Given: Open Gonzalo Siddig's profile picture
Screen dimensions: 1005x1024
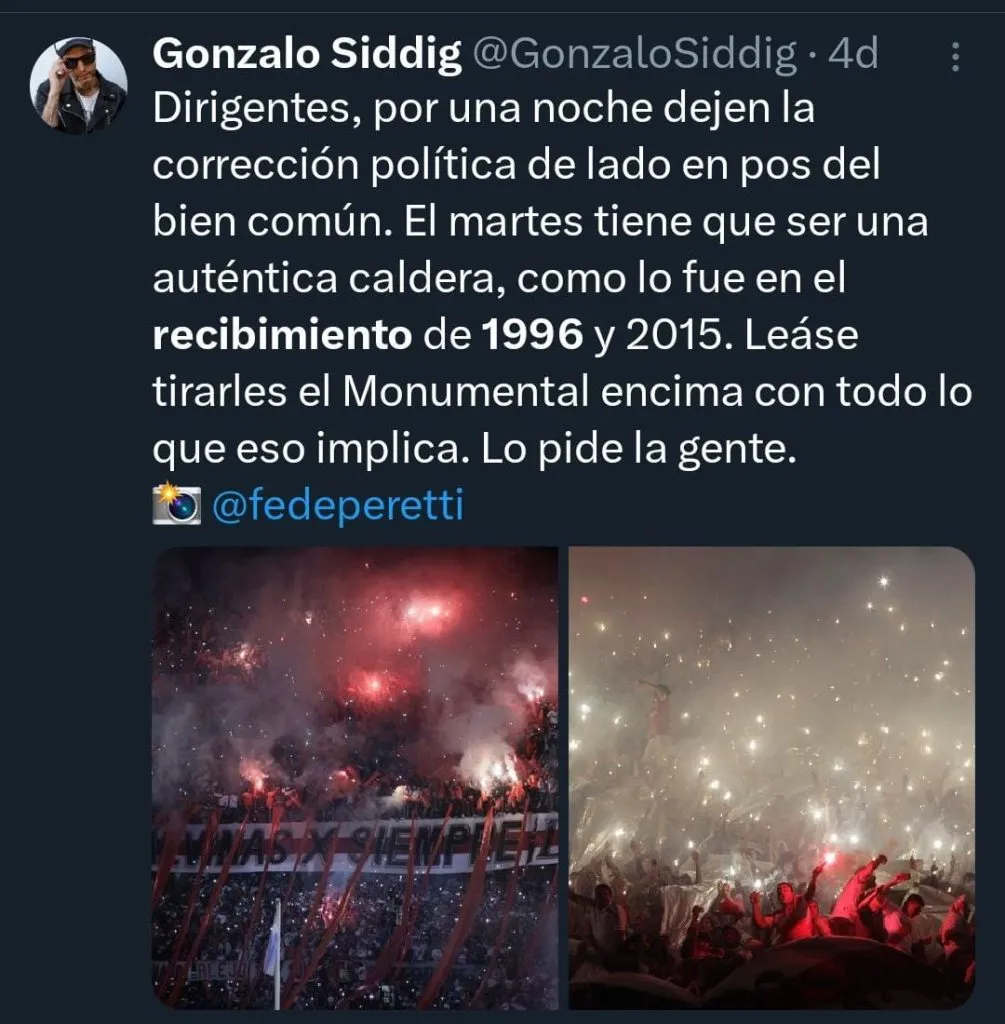Looking at the screenshot, I should [79, 86].
